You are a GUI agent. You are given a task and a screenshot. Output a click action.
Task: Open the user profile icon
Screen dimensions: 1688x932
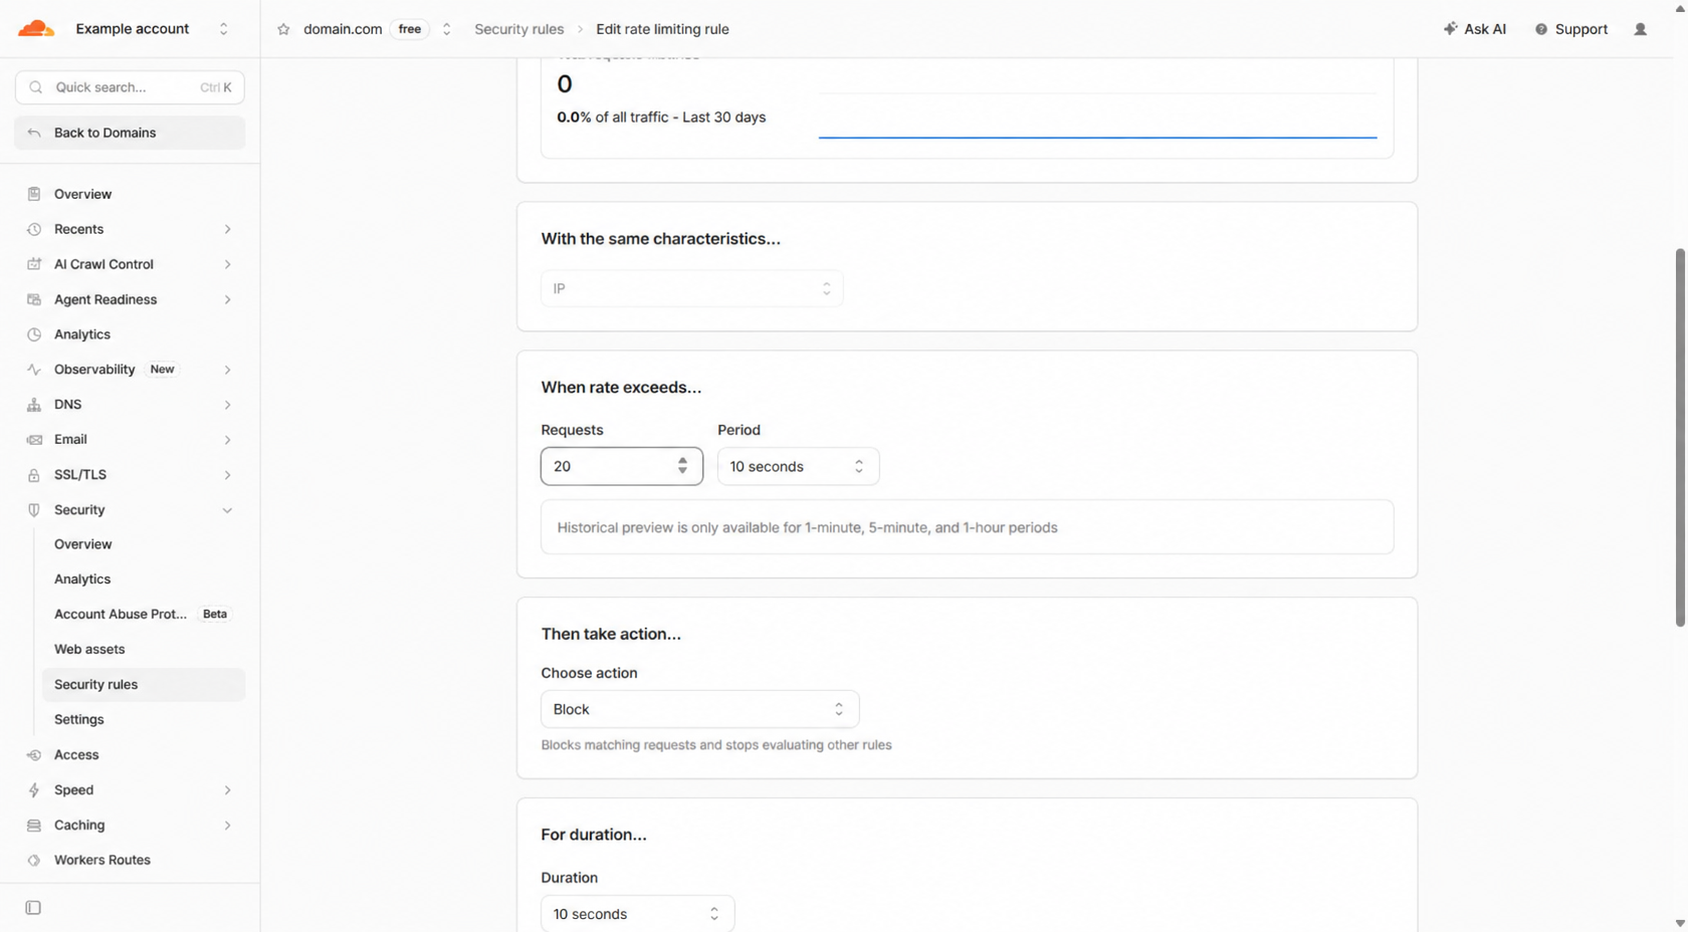click(1640, 29)
